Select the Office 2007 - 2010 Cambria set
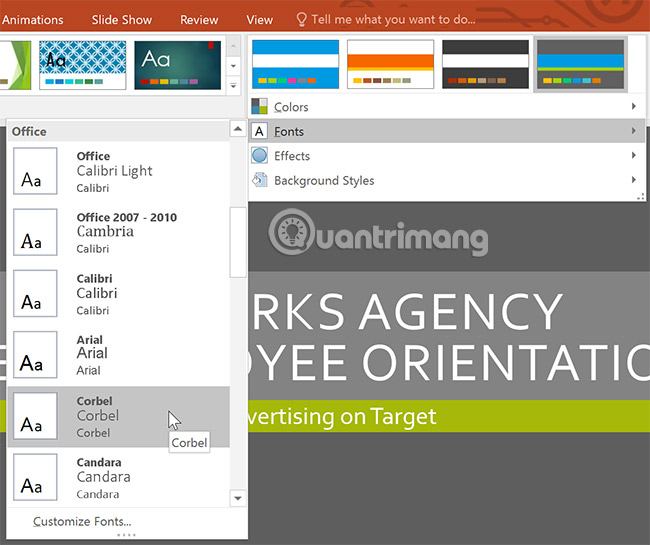The height and width of the screenshot is (545, 650). (x=119, y=232)
